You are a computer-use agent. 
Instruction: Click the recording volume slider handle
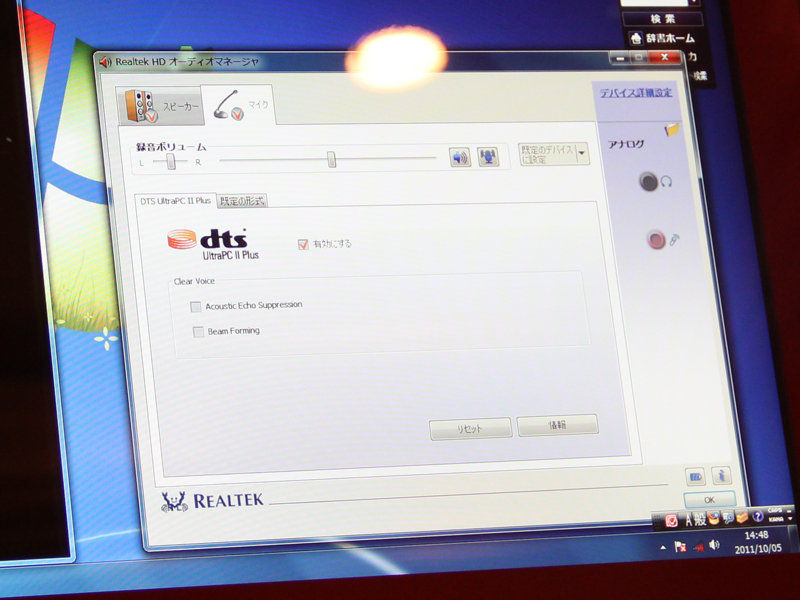click(331, 159)
